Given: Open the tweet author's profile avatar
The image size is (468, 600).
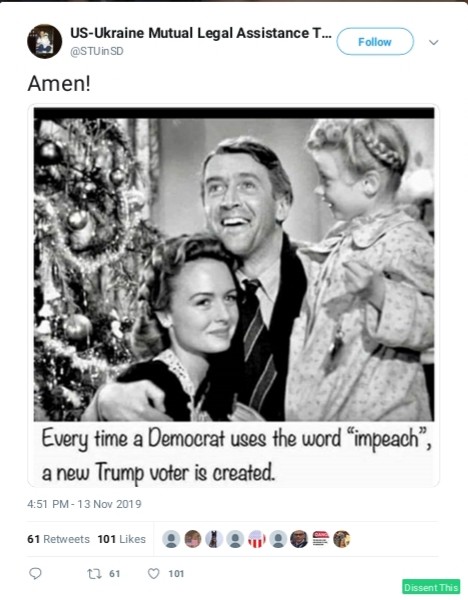Looking at the screenshot, I should click(44, 41).
